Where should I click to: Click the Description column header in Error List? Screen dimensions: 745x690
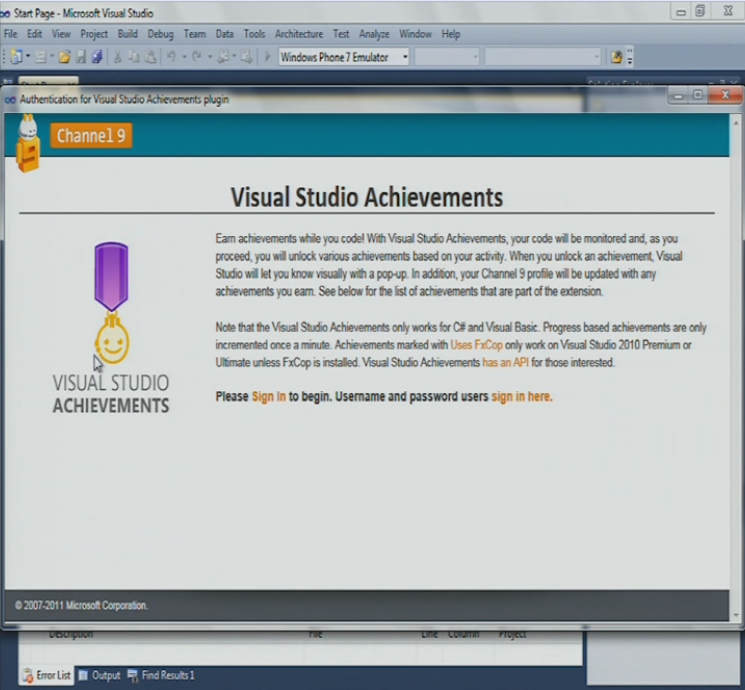pos(71,634)
